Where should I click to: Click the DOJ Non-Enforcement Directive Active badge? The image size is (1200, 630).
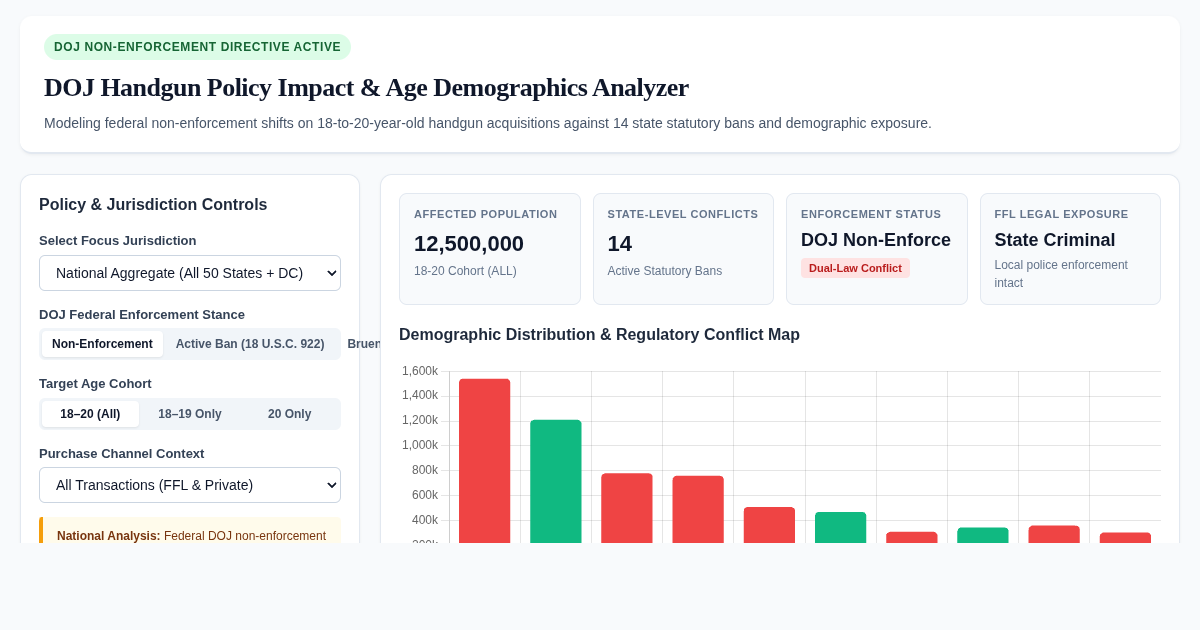coord(197,47)
